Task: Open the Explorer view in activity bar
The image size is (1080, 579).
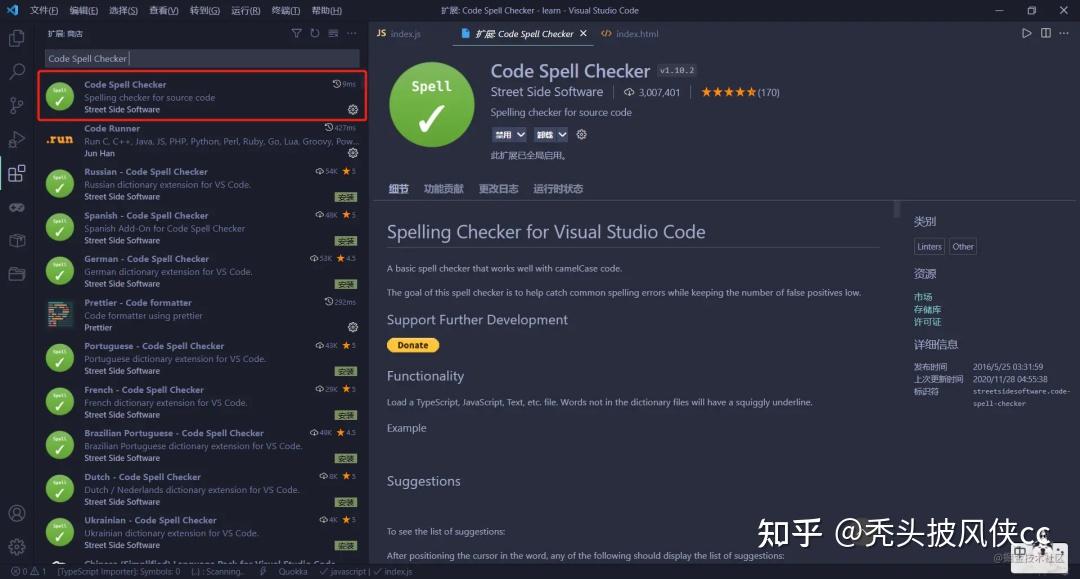Action: [x=17, y=38]
